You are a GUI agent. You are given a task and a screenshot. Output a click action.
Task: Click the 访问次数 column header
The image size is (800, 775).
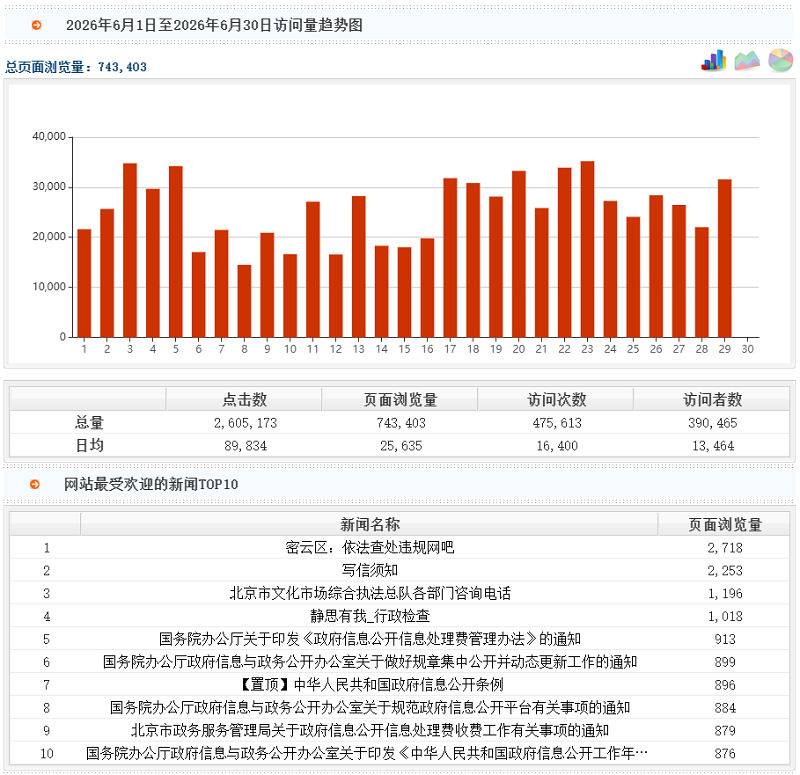click(557, 399)
